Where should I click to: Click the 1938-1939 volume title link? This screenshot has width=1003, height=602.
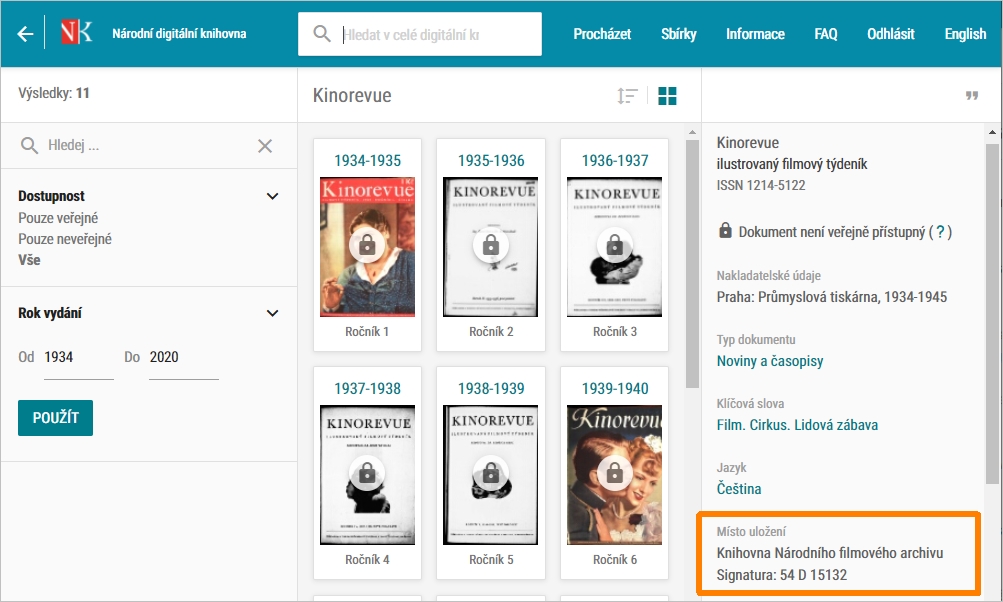pyautogui.click(x=491, y=388)
